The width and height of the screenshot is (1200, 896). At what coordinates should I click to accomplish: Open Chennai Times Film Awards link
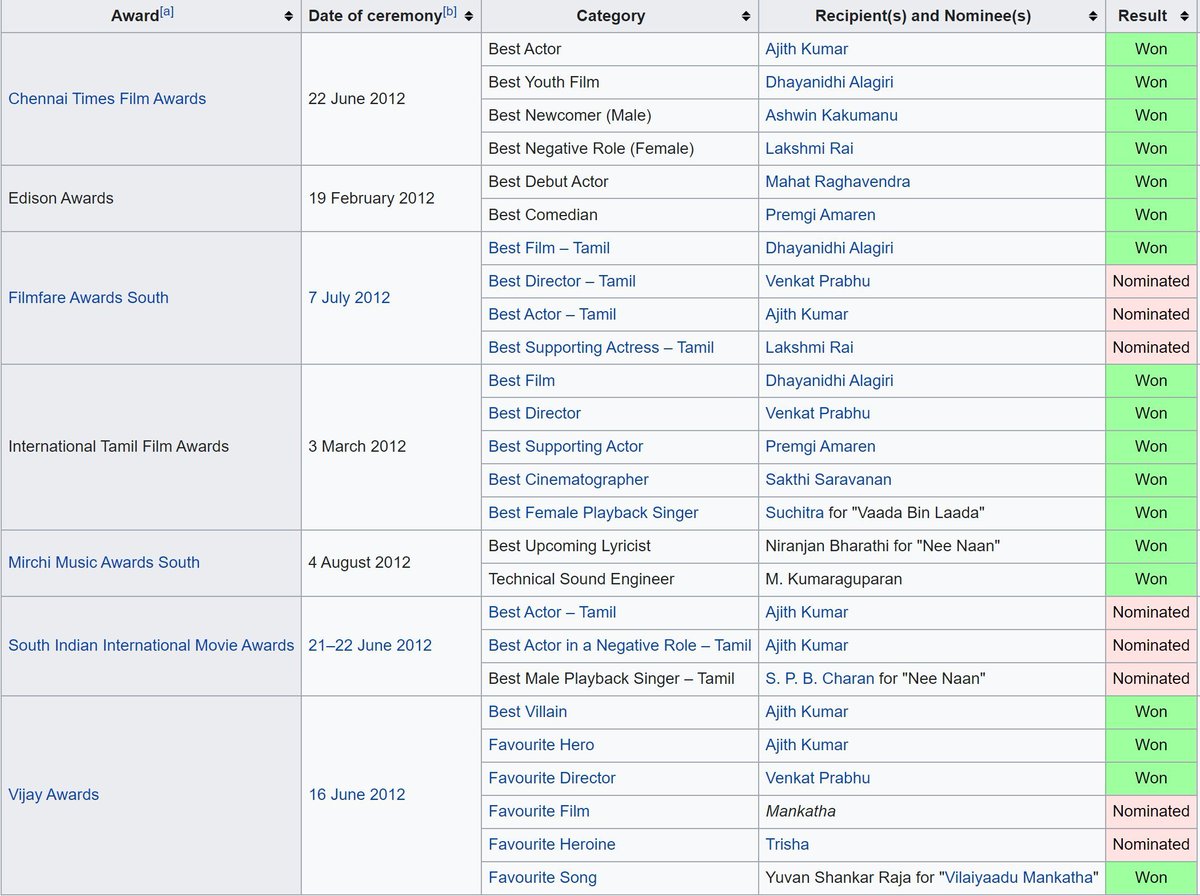(107, 98)
